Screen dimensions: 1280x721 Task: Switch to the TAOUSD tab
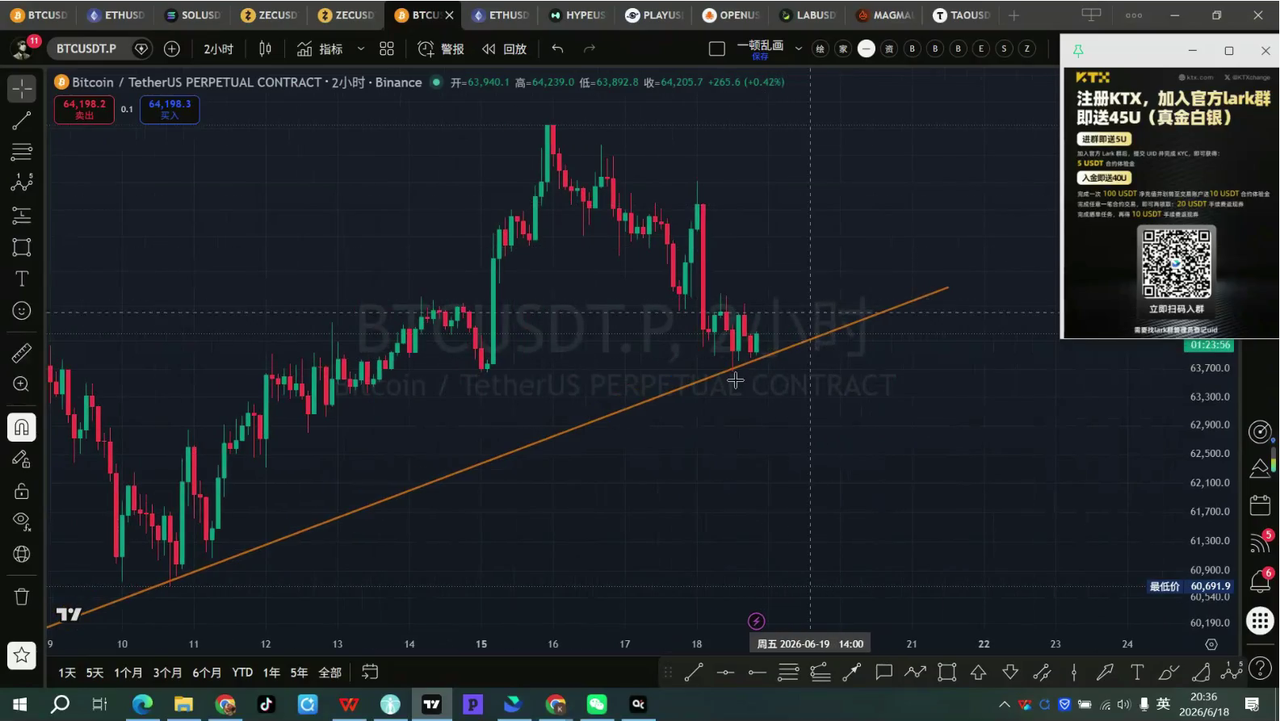point(962,15)
